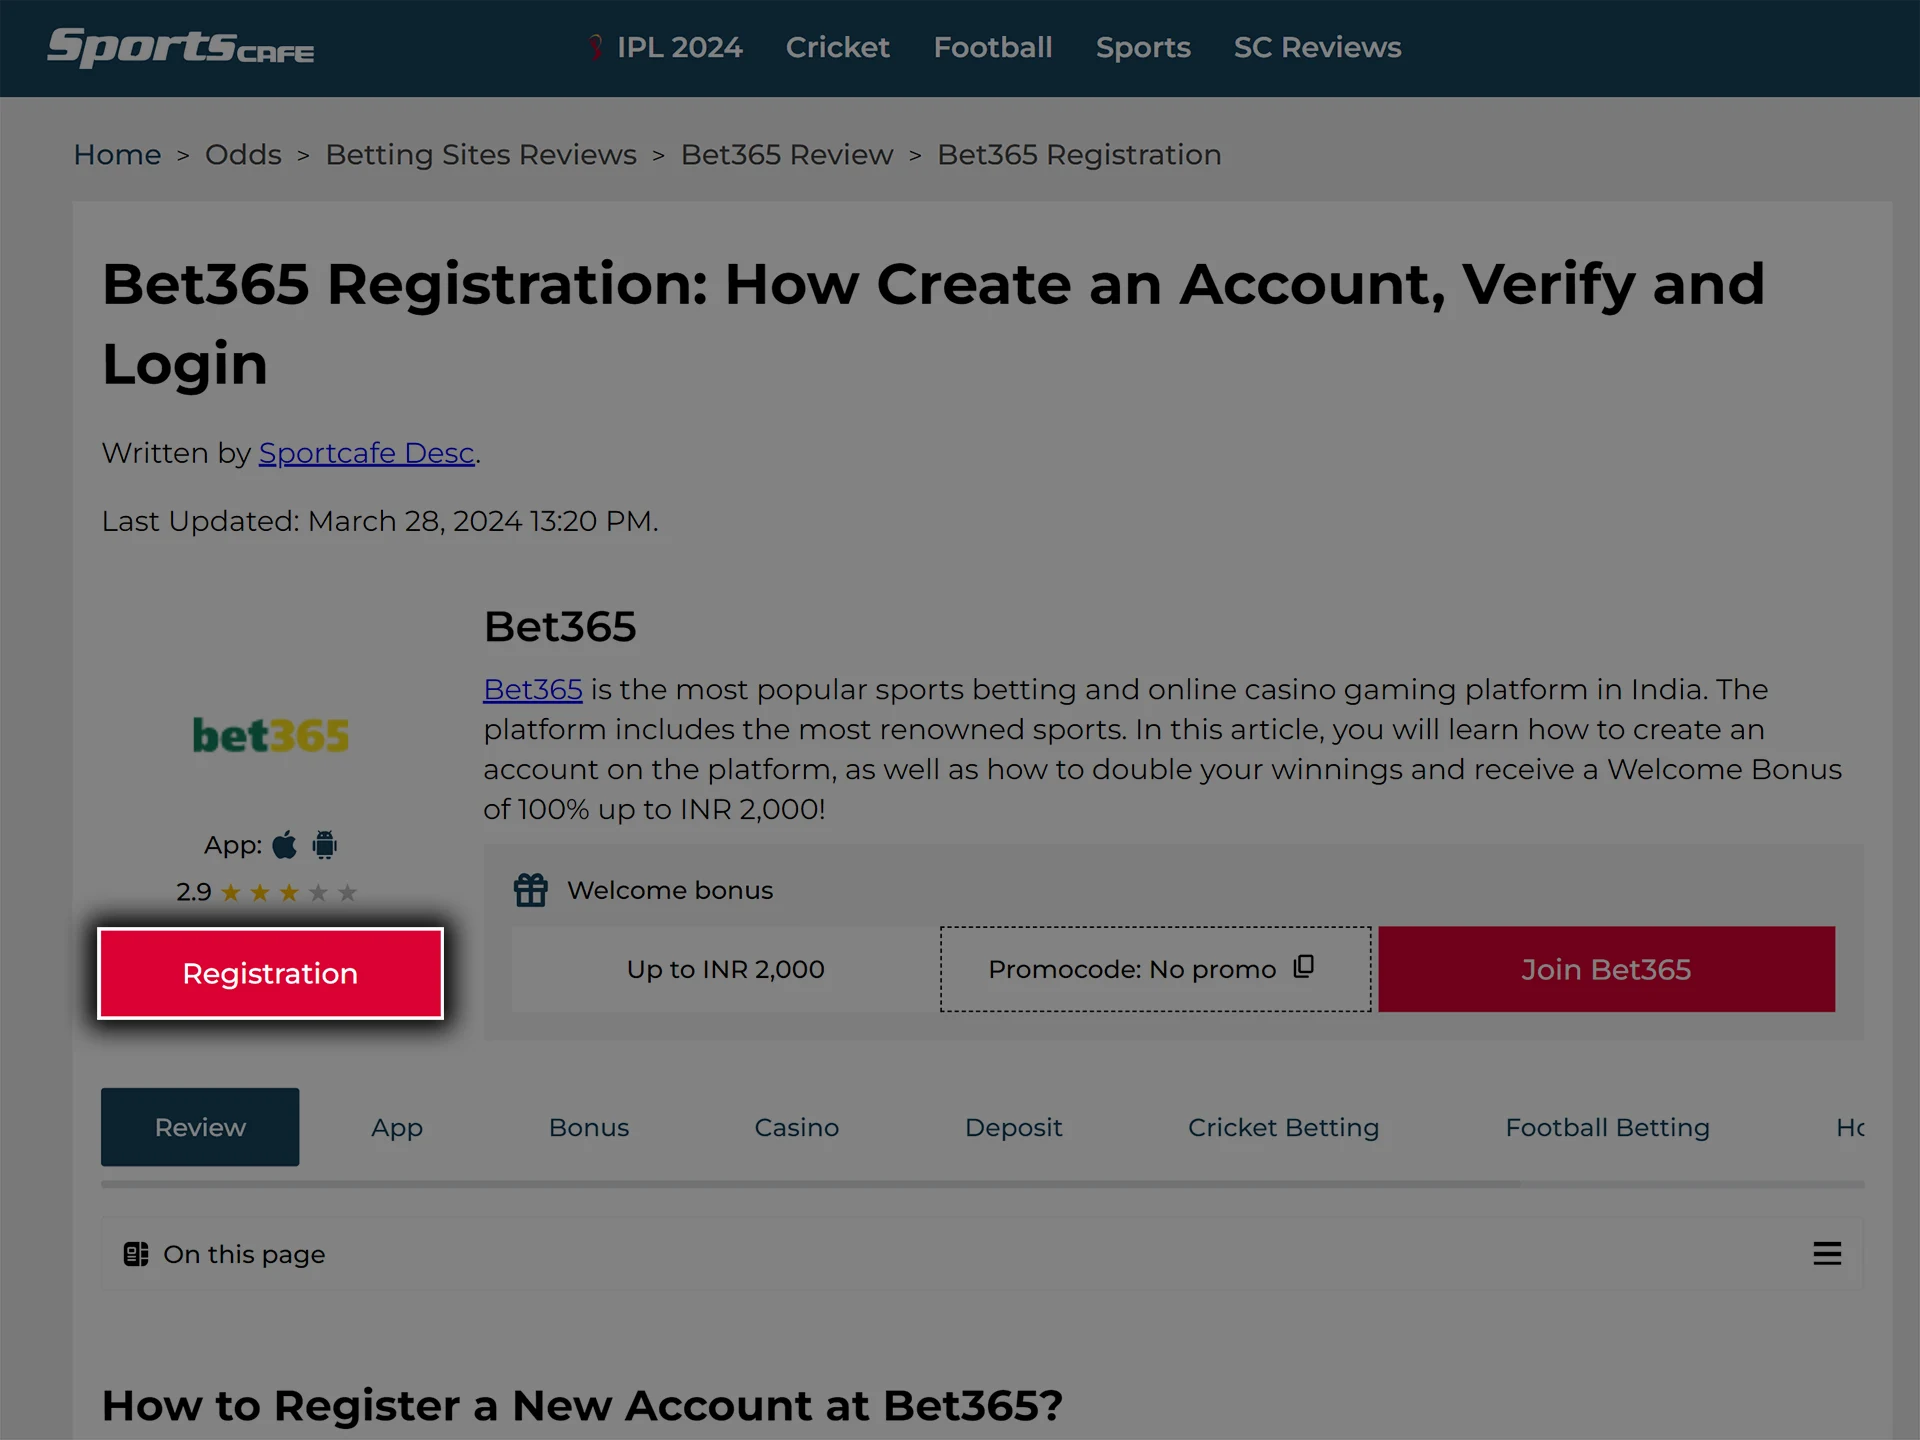Screen dimensions: 1920x1440
Task: Click the On This Page section icon
Action: 135,1254
